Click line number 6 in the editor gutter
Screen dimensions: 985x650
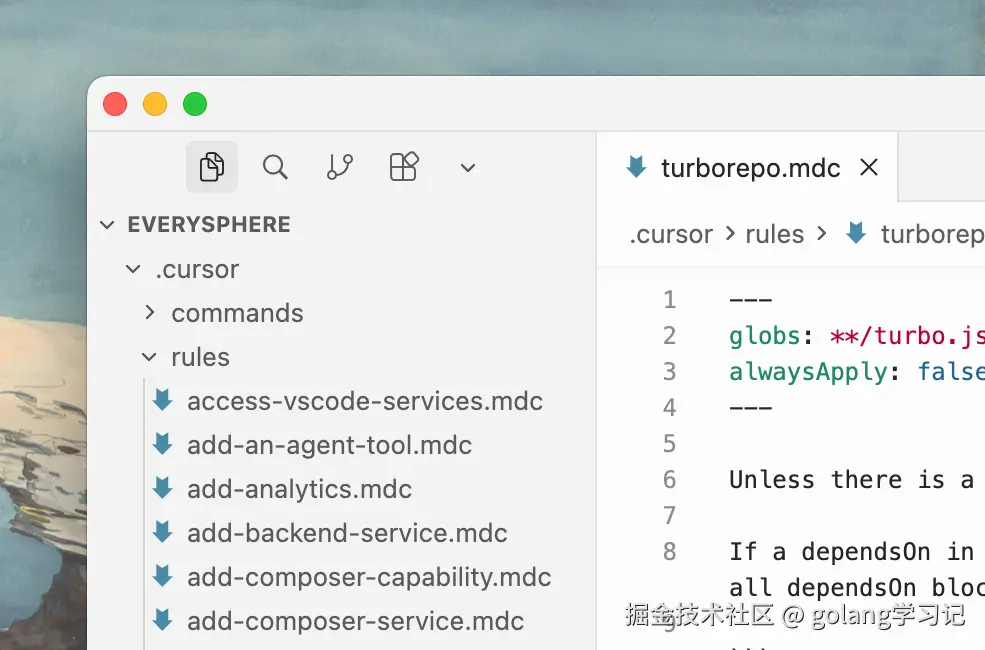[669, 480]
